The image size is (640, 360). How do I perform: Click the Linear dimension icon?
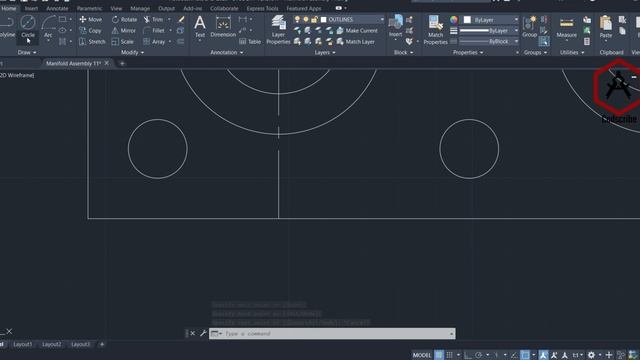[x=243, y=19]
